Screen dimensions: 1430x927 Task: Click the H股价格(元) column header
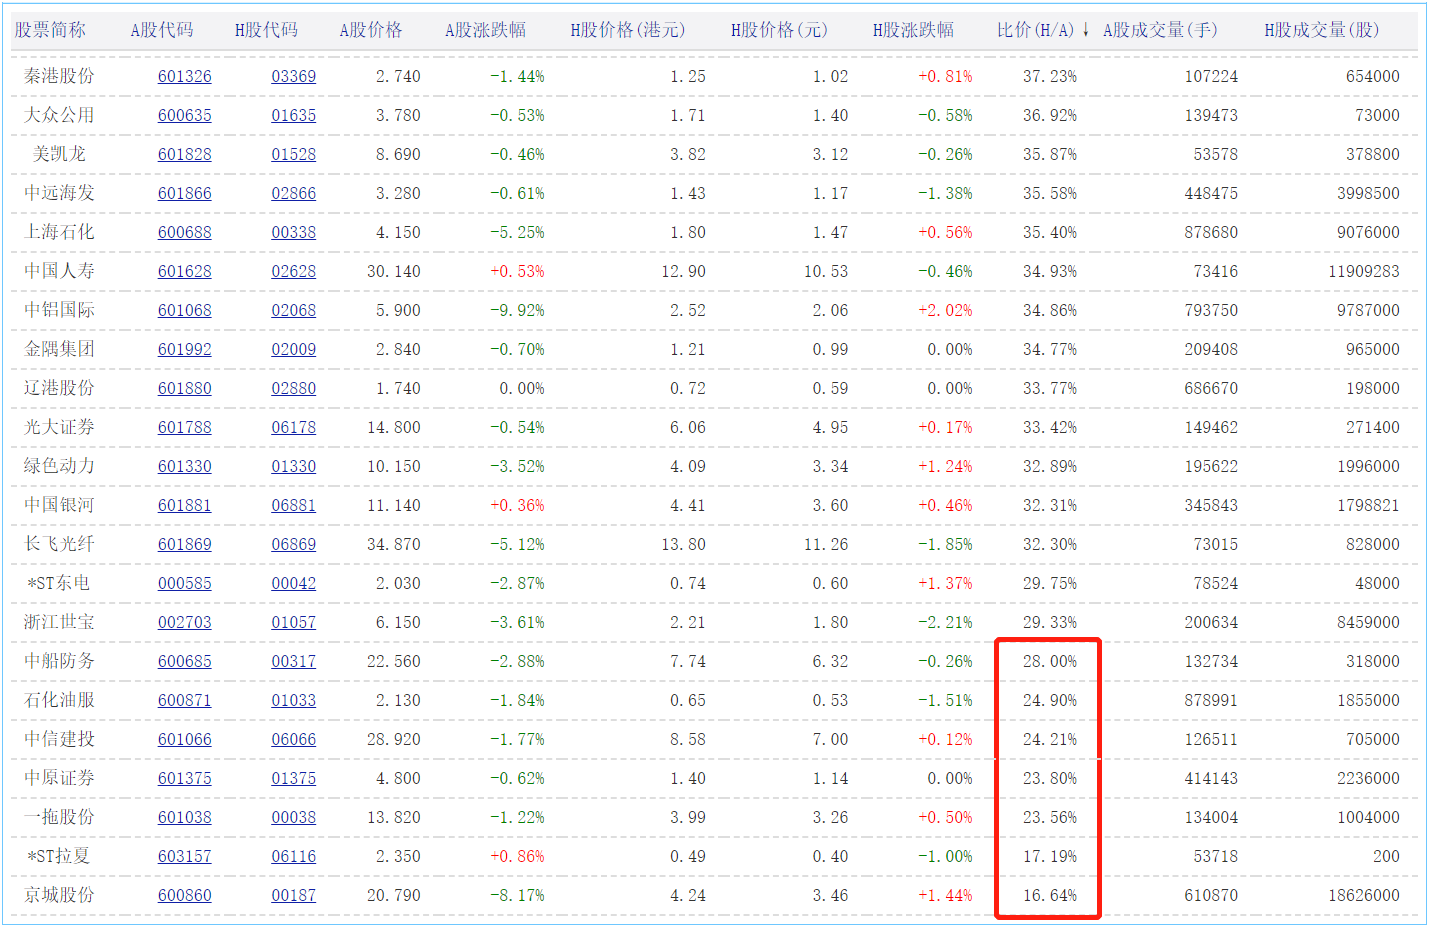point(779,30)
